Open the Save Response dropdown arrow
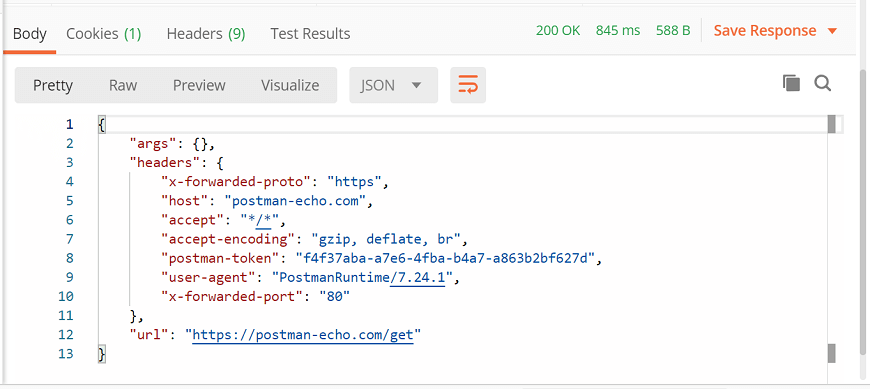Screen dimensions: 870x389 click(832, 31)
